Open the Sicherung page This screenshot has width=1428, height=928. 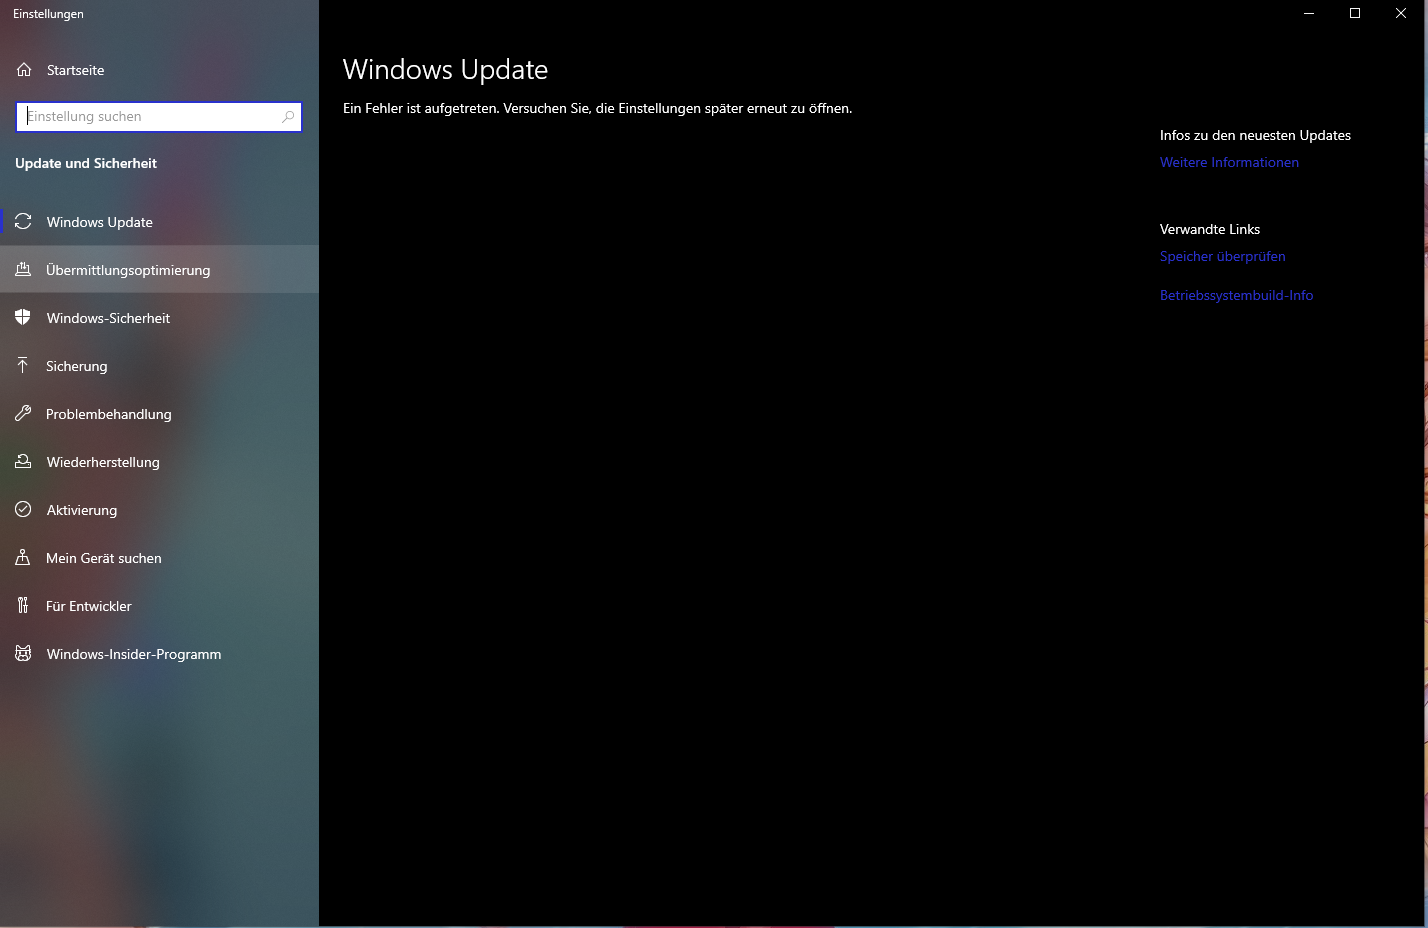pos(159,366)
